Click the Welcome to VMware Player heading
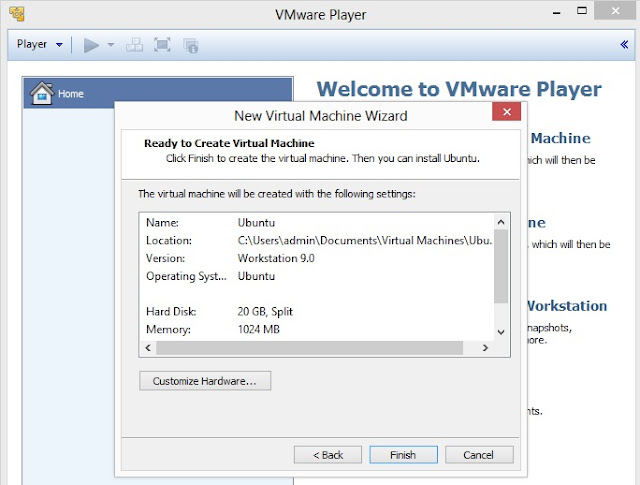The height and width of the screenshot is (485, 640). 459,89
